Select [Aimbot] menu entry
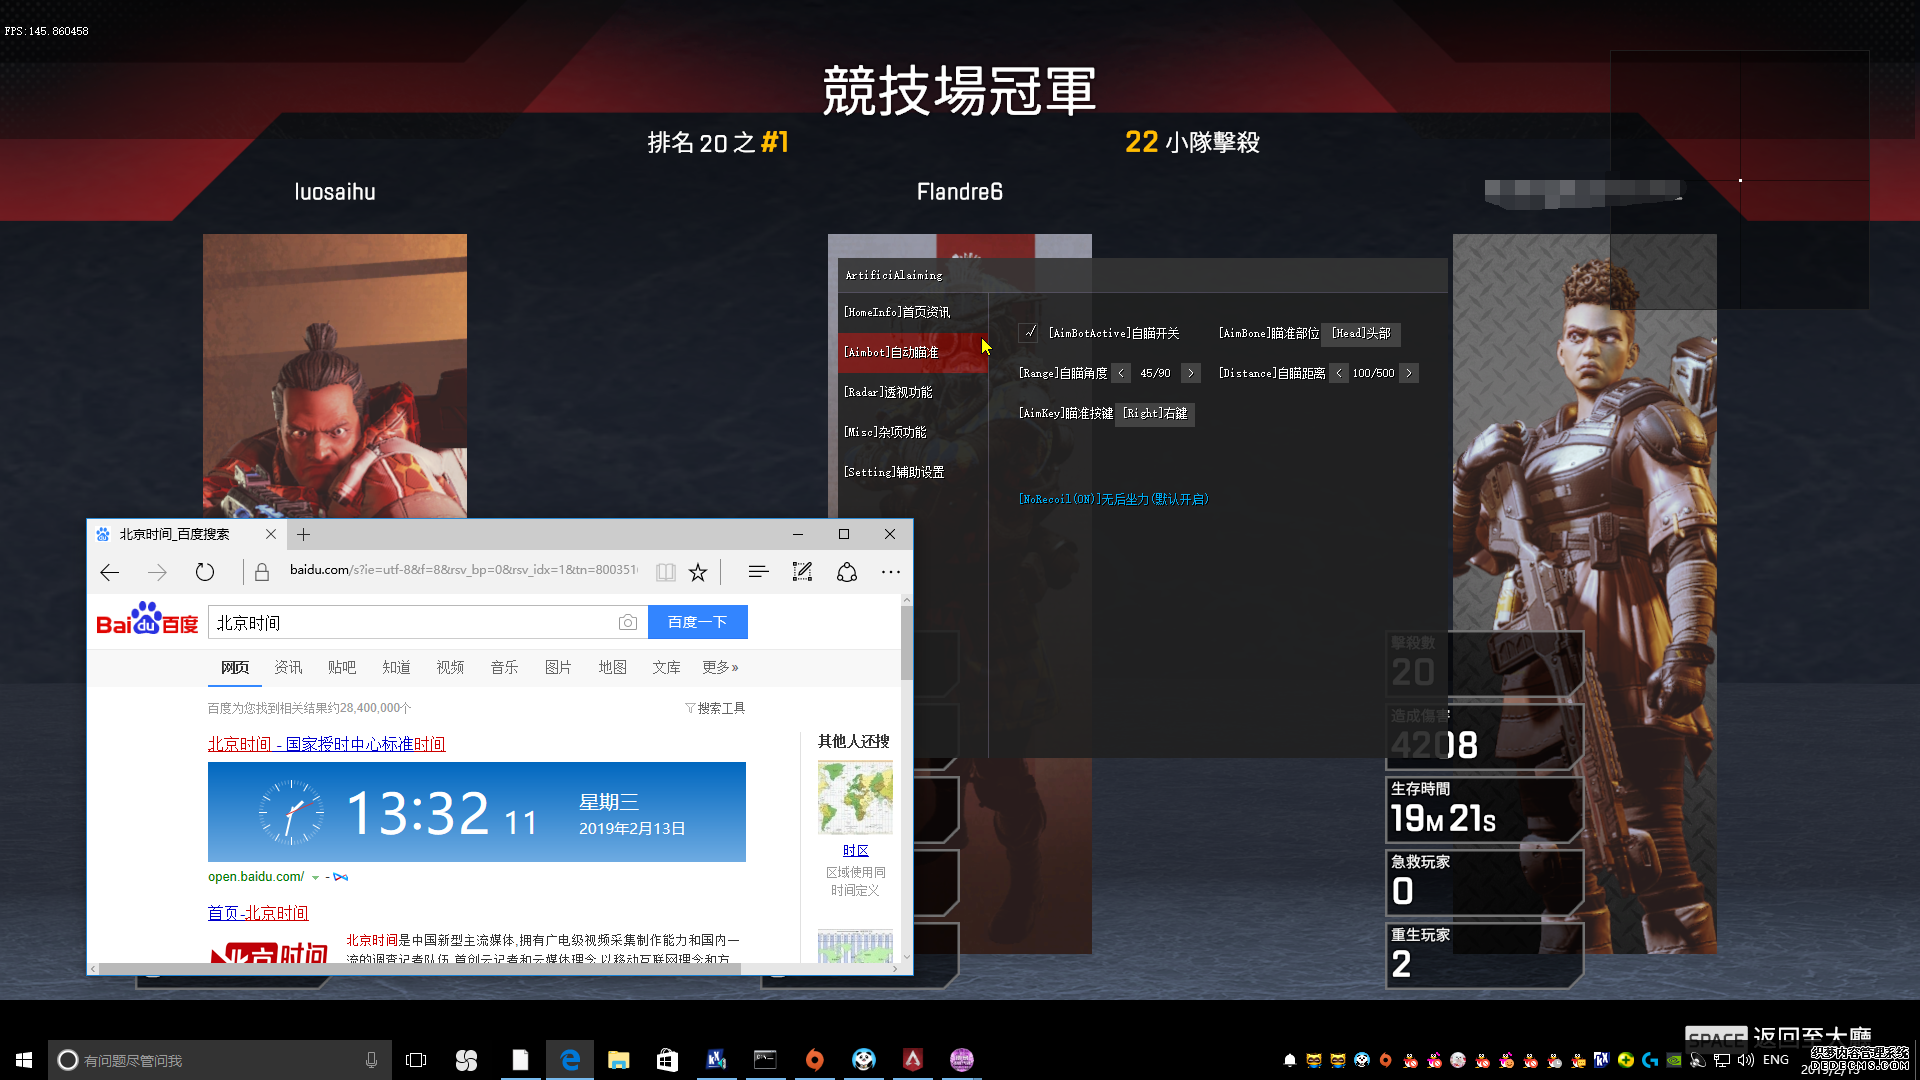 (x=913, y=352)
